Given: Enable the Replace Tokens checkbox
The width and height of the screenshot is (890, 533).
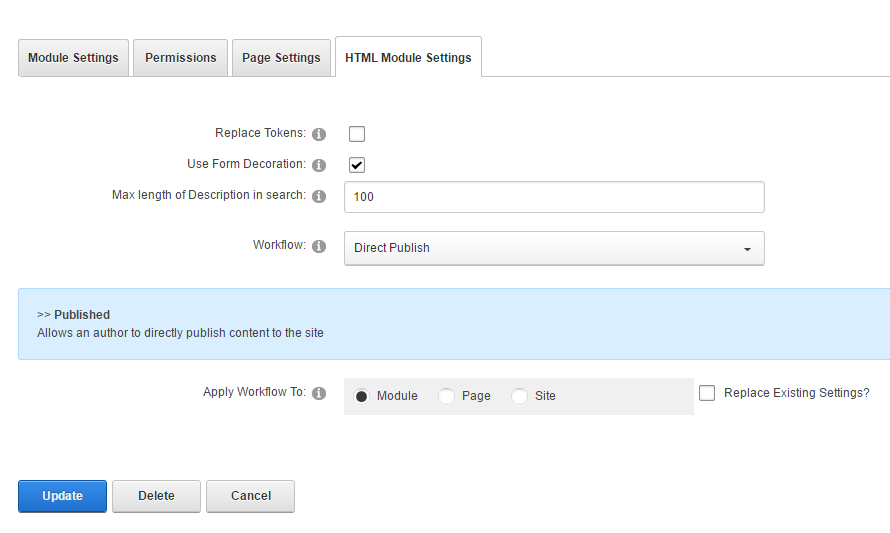Looking at the screenshot, I should click(x=357, y=134).
